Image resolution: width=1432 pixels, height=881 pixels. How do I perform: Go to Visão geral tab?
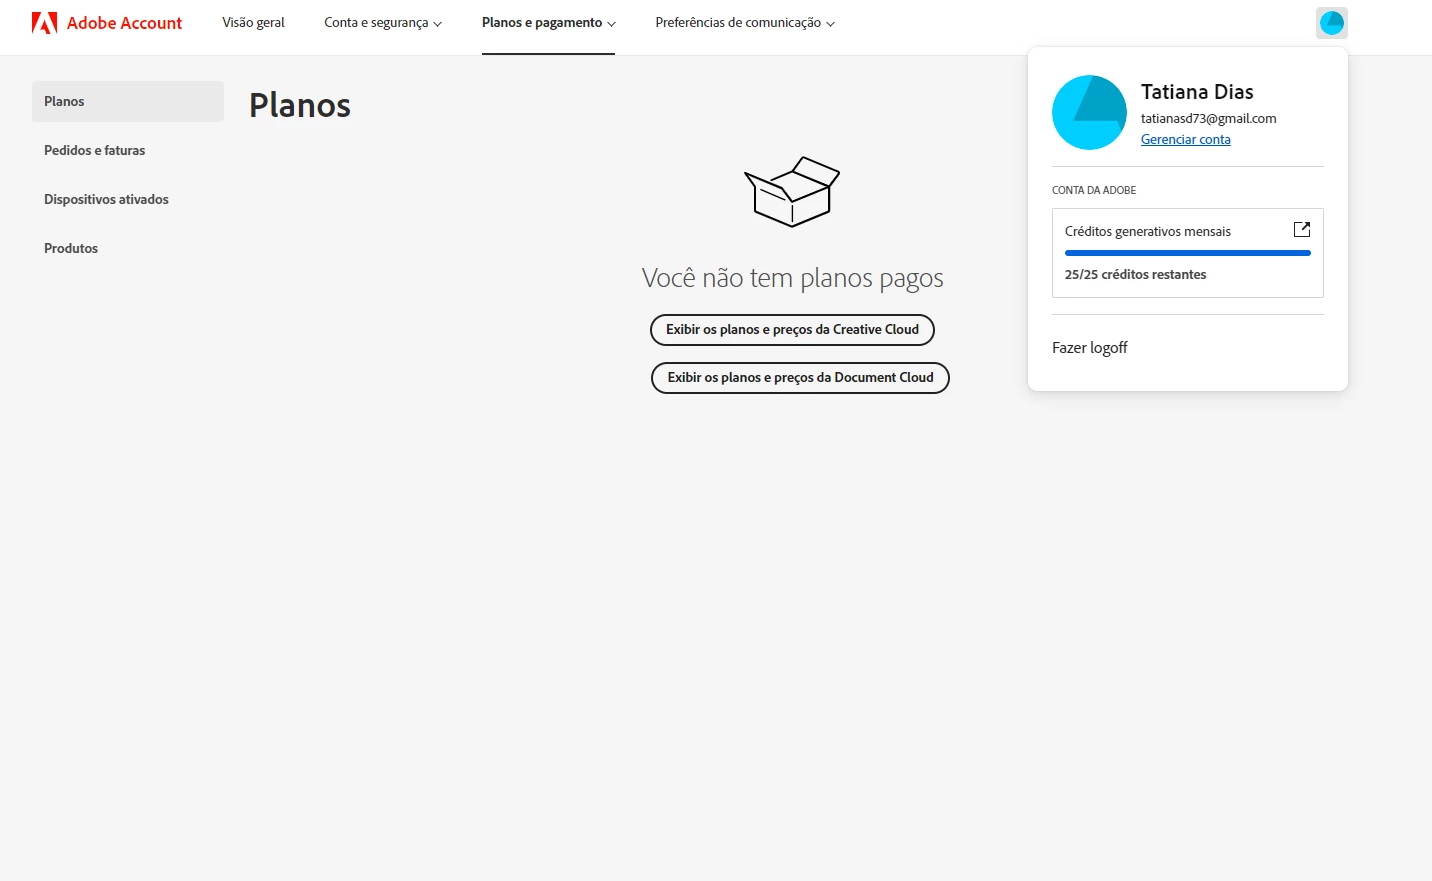pyautogui.click(x=253, y=23)
